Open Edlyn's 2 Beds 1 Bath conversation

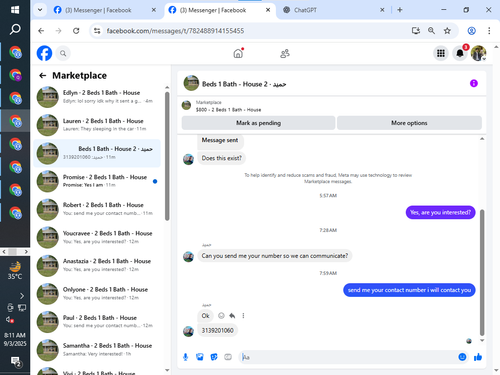(97, 97)
